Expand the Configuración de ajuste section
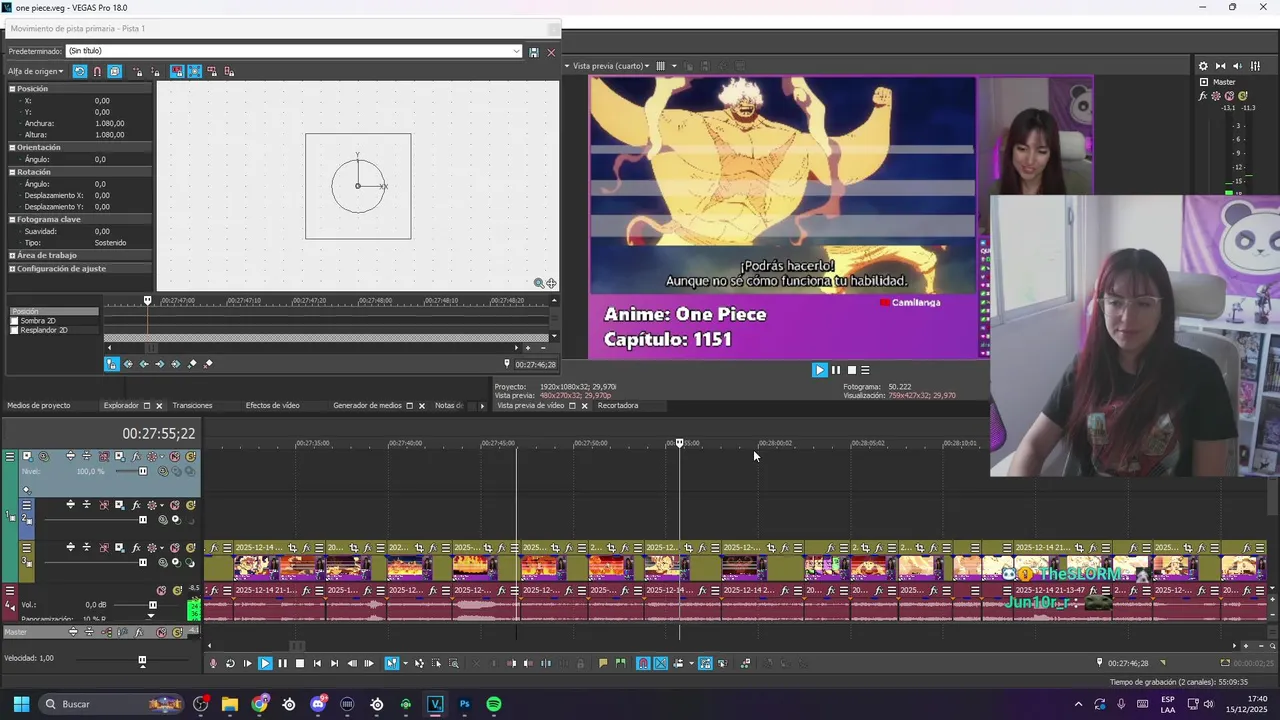 pyautogui.click(x=13, y=268)
